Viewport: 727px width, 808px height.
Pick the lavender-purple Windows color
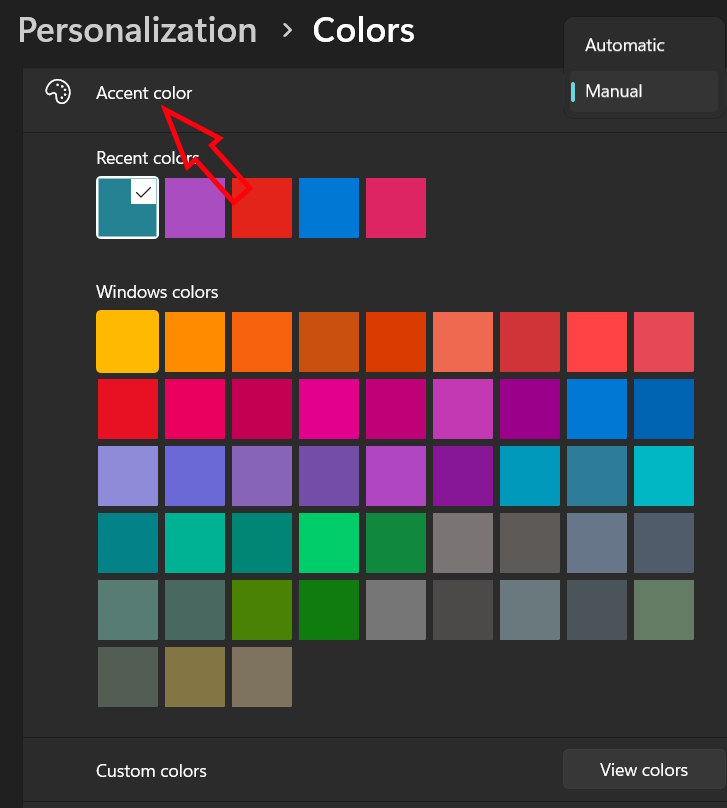coord(127,475)
